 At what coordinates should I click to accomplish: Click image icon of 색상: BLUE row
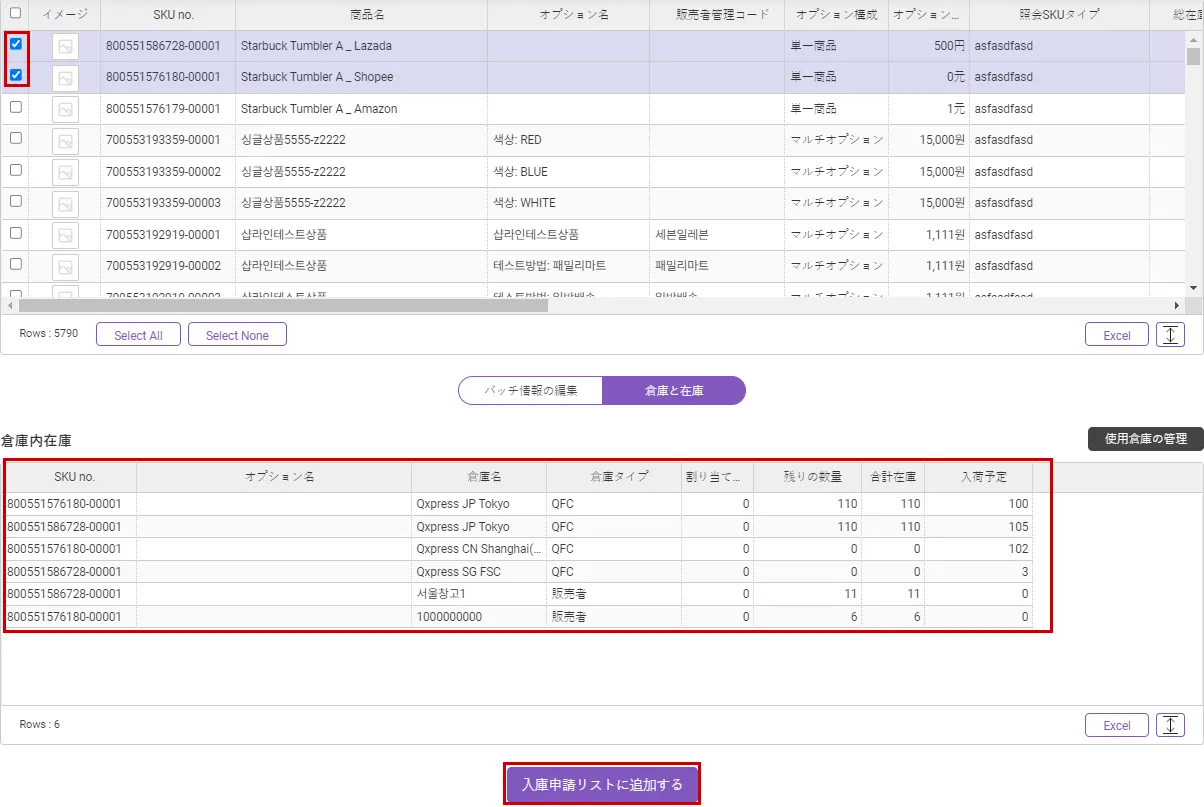point(65,172)
